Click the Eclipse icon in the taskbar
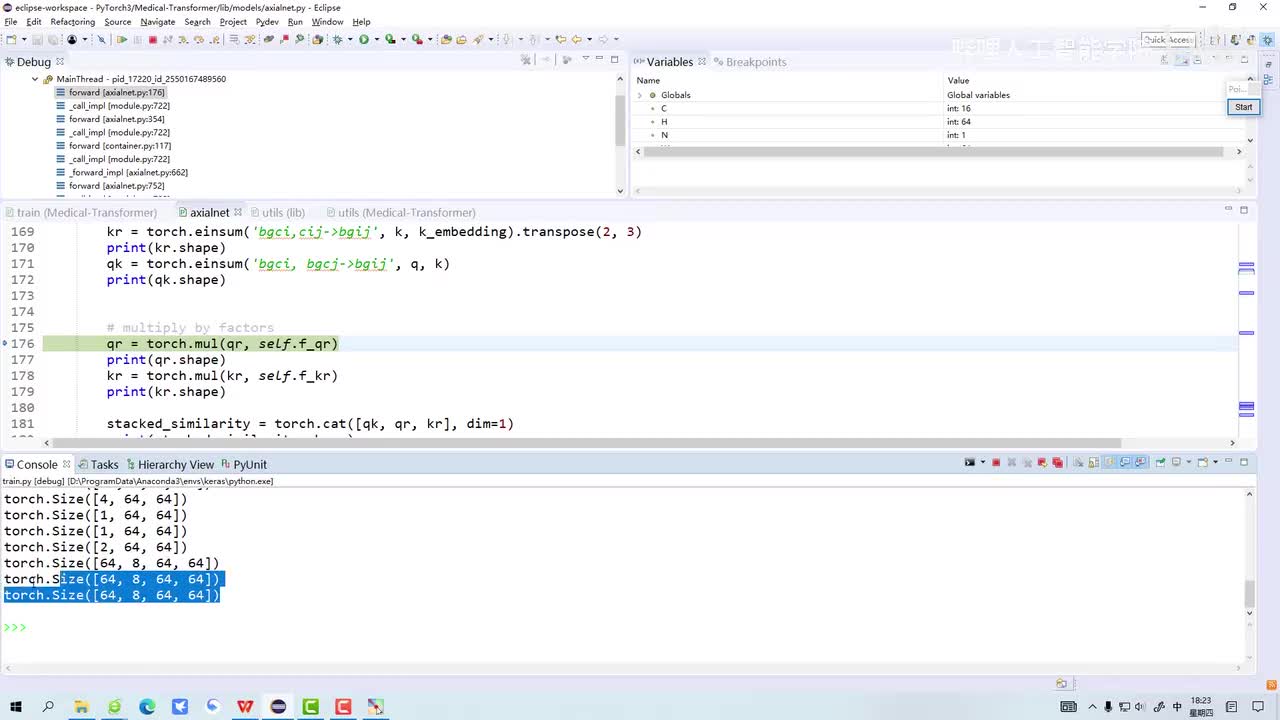This screenshot has width=1280, height=720. click(x=278, y=707)
